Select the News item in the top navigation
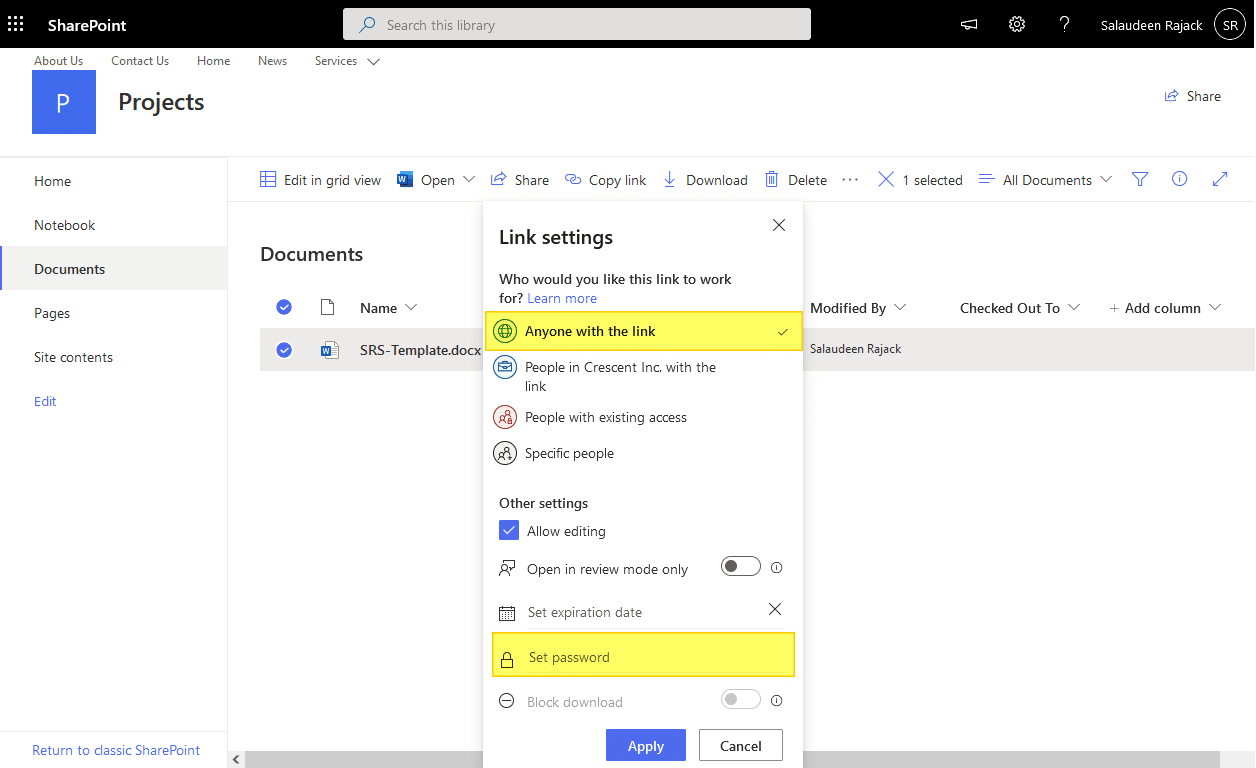 click(x=272, y=61)
